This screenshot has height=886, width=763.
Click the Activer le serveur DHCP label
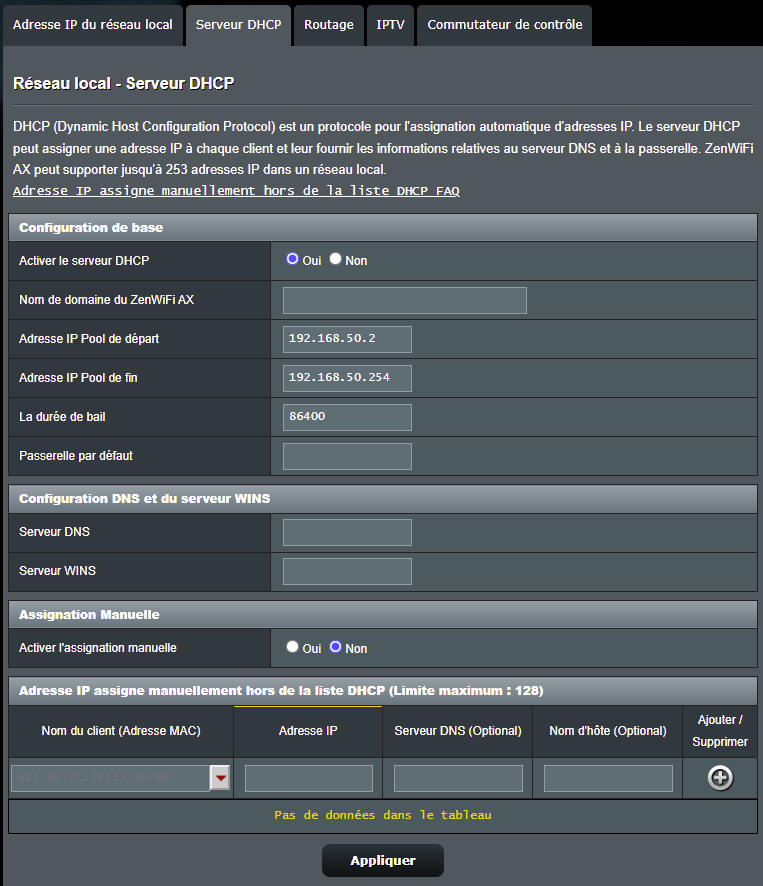pos(84,261)
